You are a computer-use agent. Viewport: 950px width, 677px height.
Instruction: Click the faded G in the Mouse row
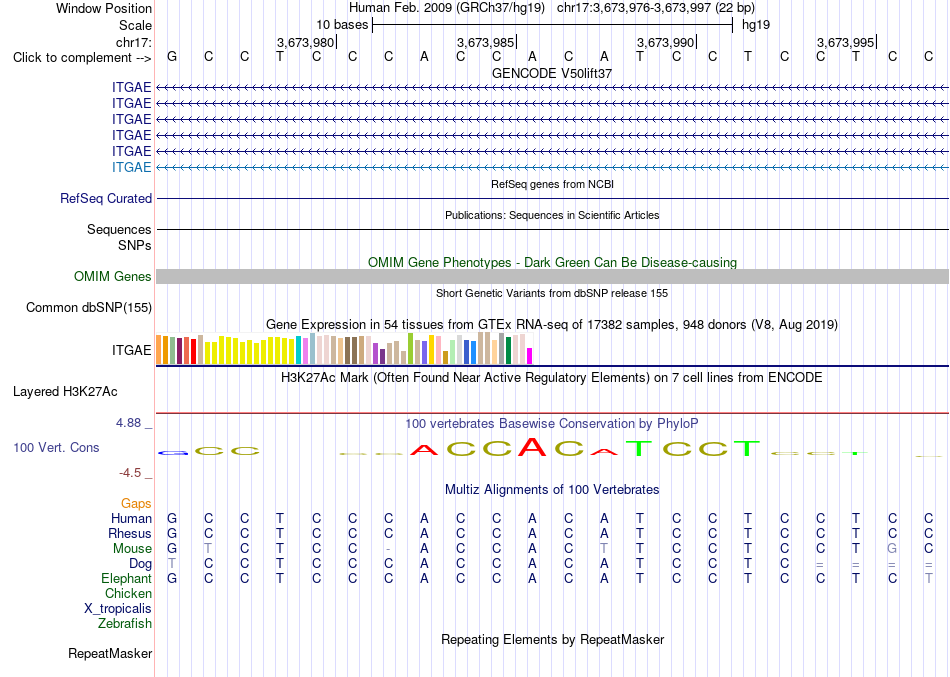[x=892, y=549]
